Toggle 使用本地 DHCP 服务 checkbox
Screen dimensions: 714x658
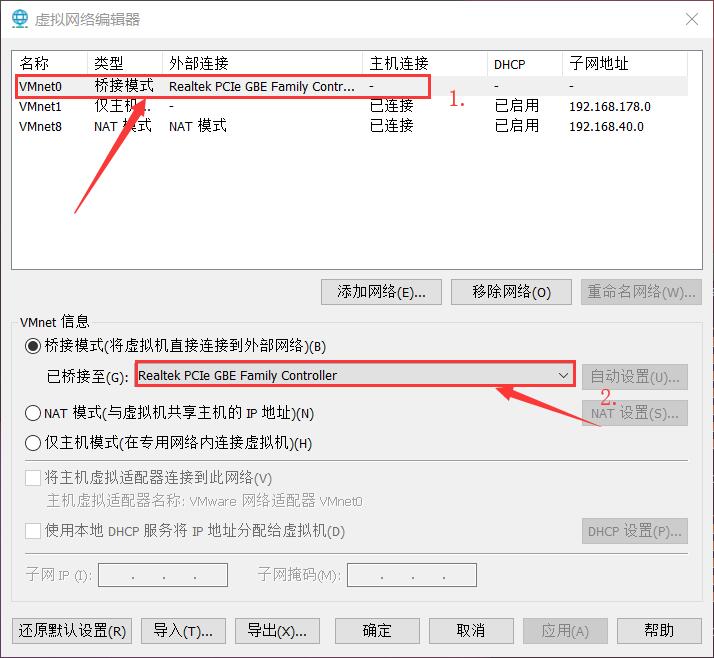[33, 530]
